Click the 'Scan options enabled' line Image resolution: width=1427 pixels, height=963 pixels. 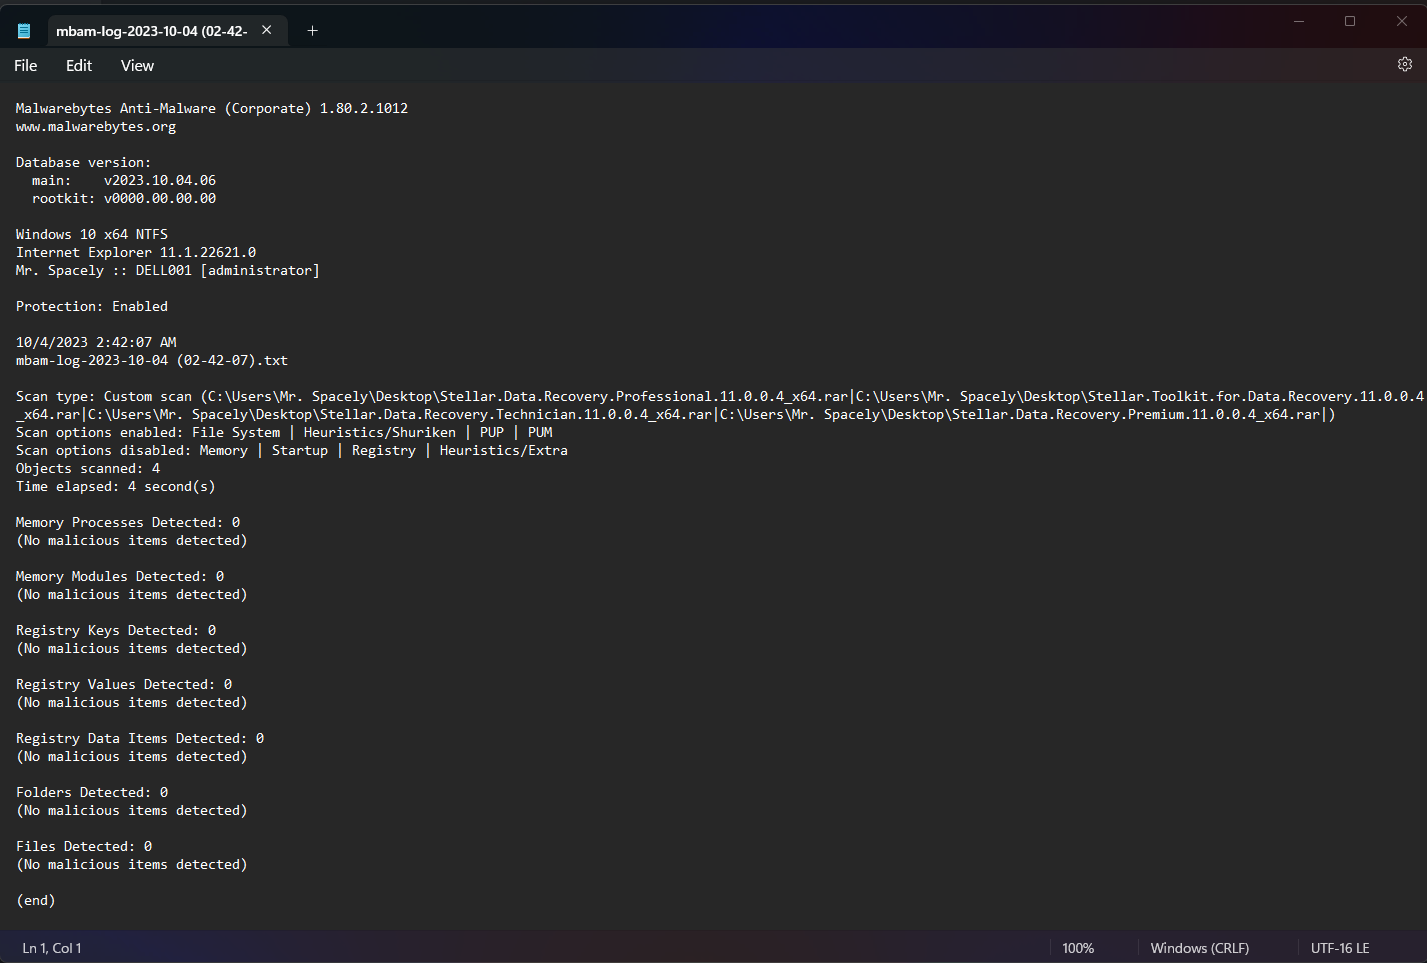(284, 433)
